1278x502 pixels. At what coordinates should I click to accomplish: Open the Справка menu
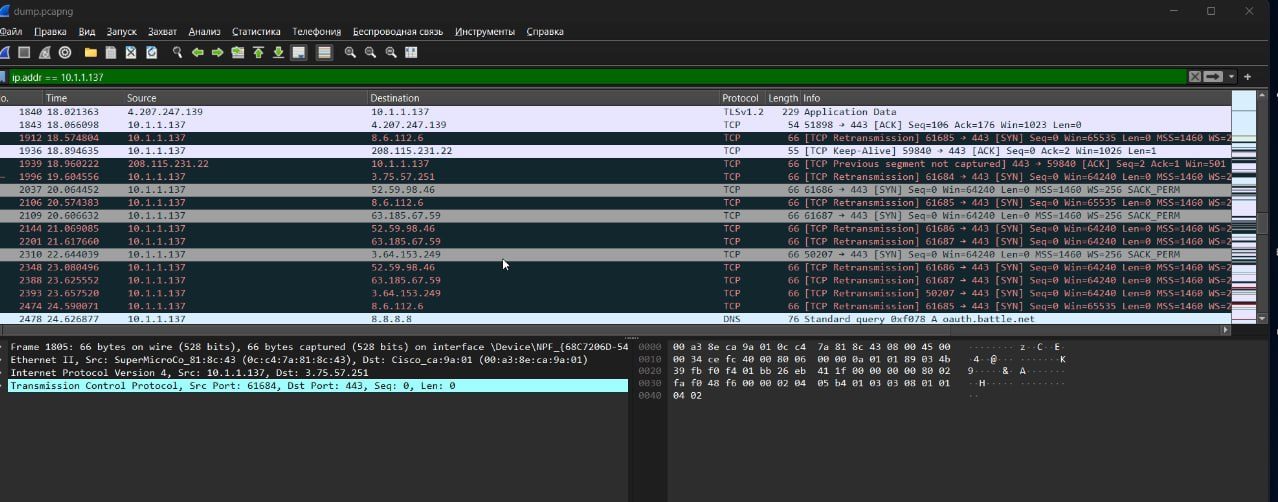click(x=545, y=32)
